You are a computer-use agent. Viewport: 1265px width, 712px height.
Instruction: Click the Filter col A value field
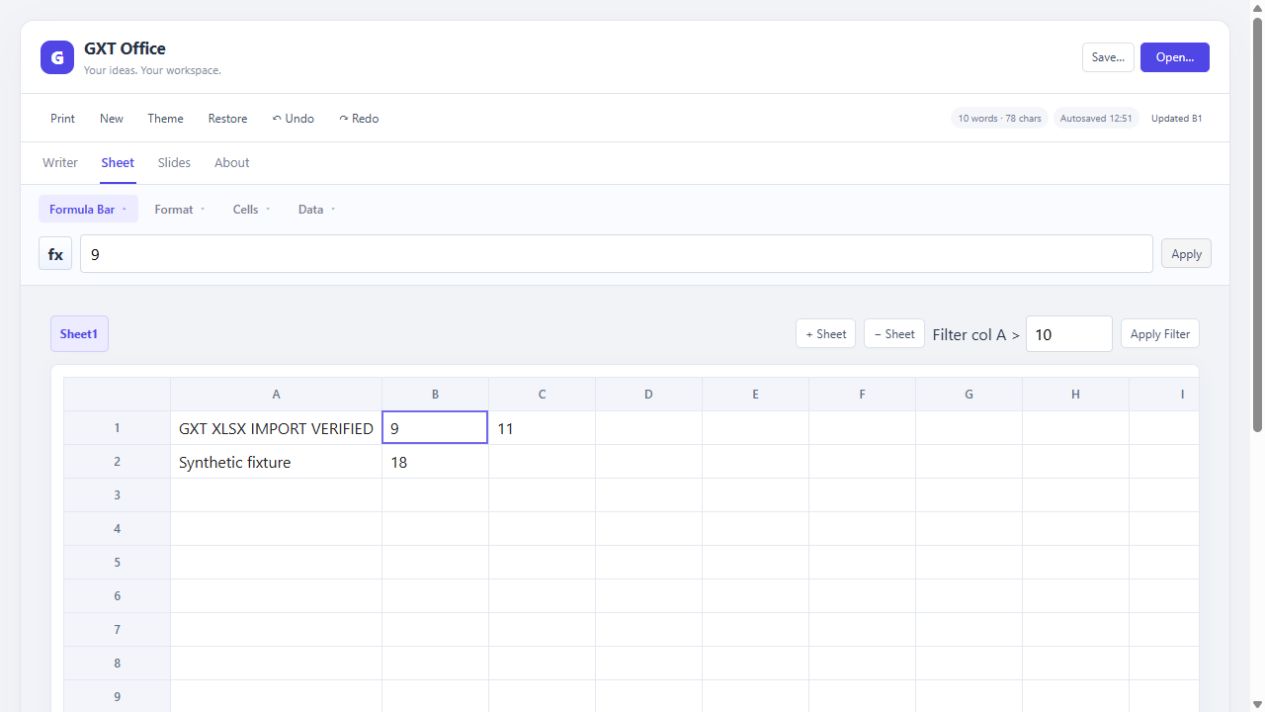pyautogui.click(x=1069, y=334)
